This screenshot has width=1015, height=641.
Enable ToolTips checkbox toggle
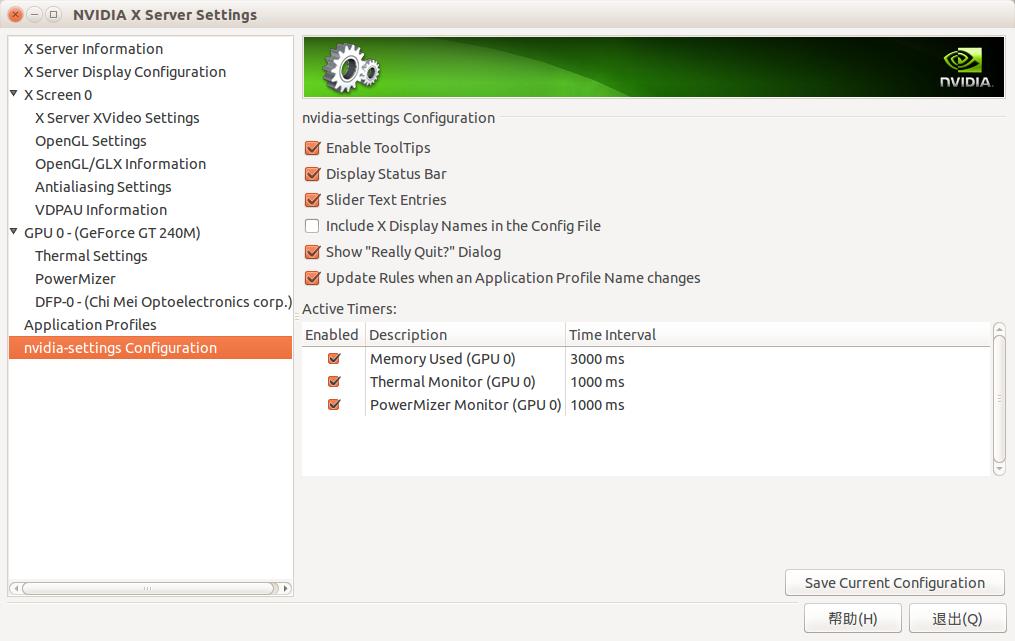[313, 148]
